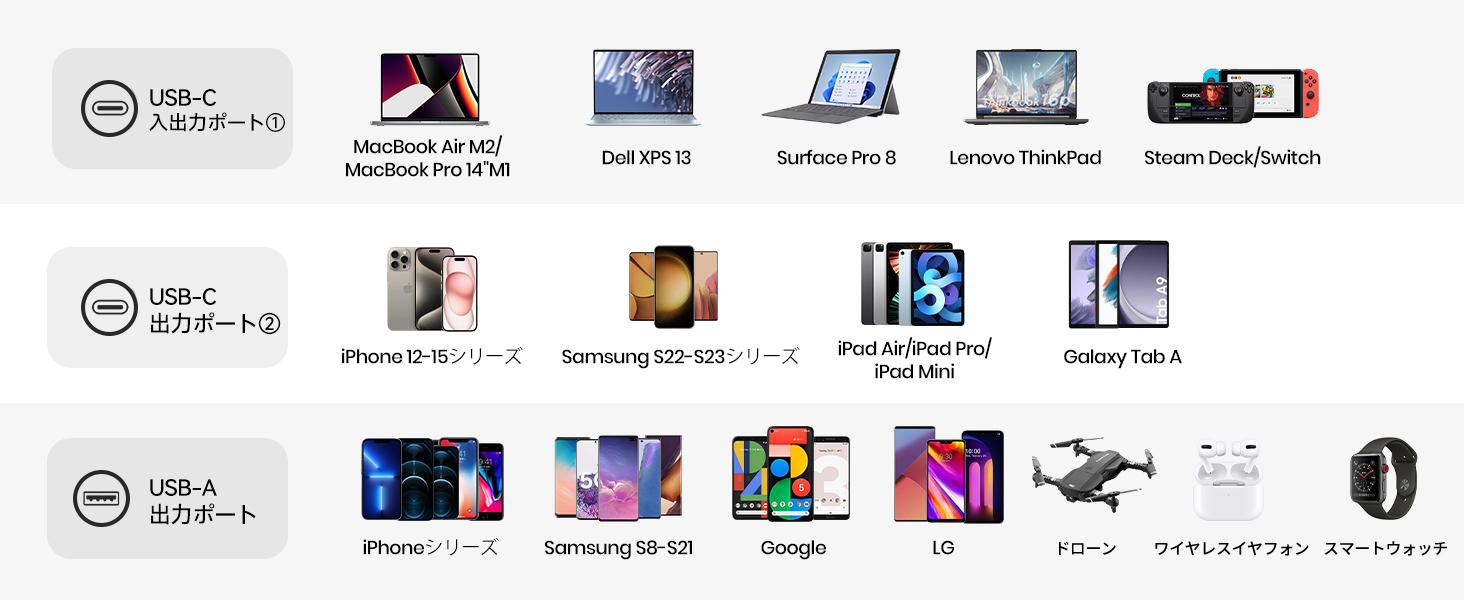Viewport: 1464px width, 600px height.
Task: Click the drone (ドローン) icon
Action: 1092,475
